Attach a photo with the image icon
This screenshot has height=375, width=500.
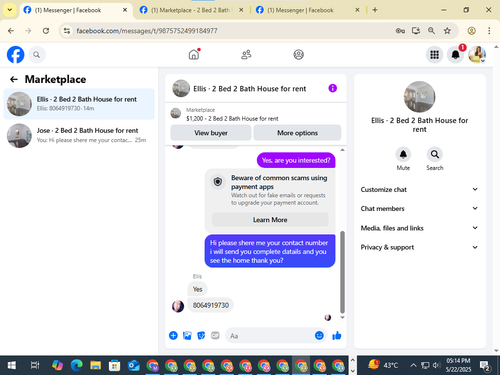pos(187,335)
